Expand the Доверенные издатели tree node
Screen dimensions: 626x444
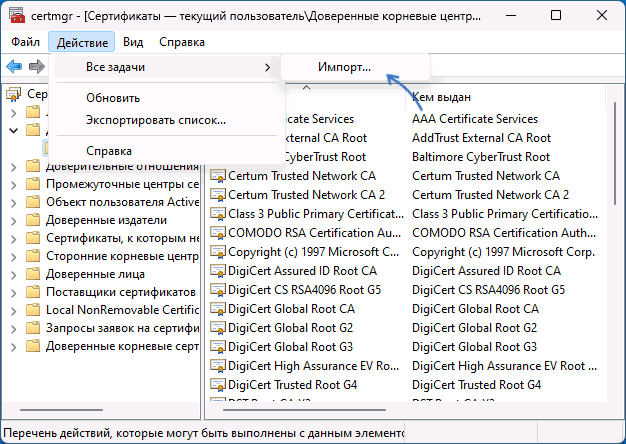[14, 220]
